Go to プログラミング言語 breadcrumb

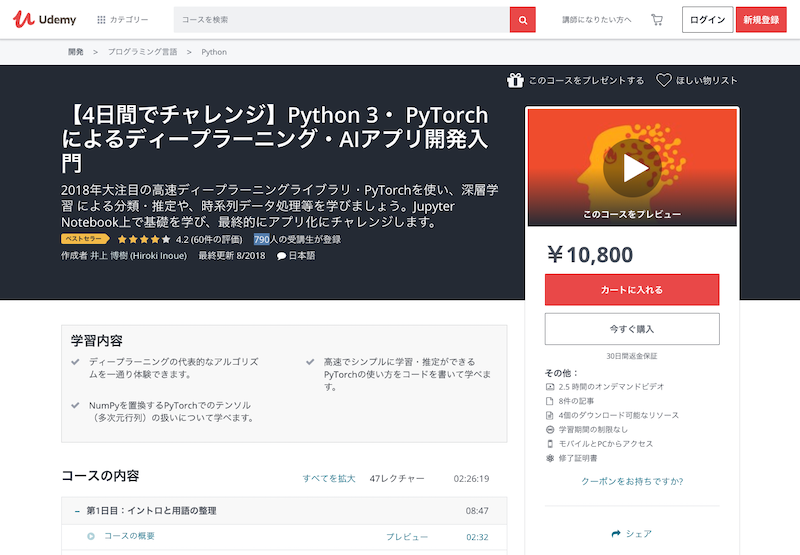click(142, 52)
